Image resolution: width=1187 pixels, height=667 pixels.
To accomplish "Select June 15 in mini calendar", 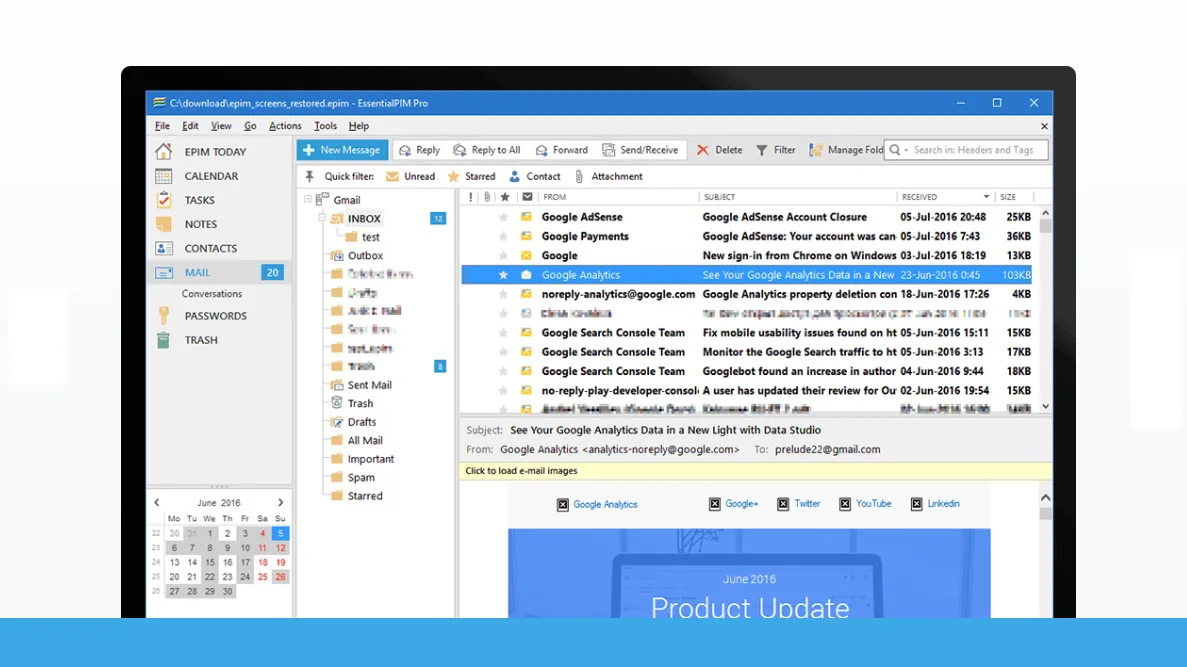I will click(210, 563).
